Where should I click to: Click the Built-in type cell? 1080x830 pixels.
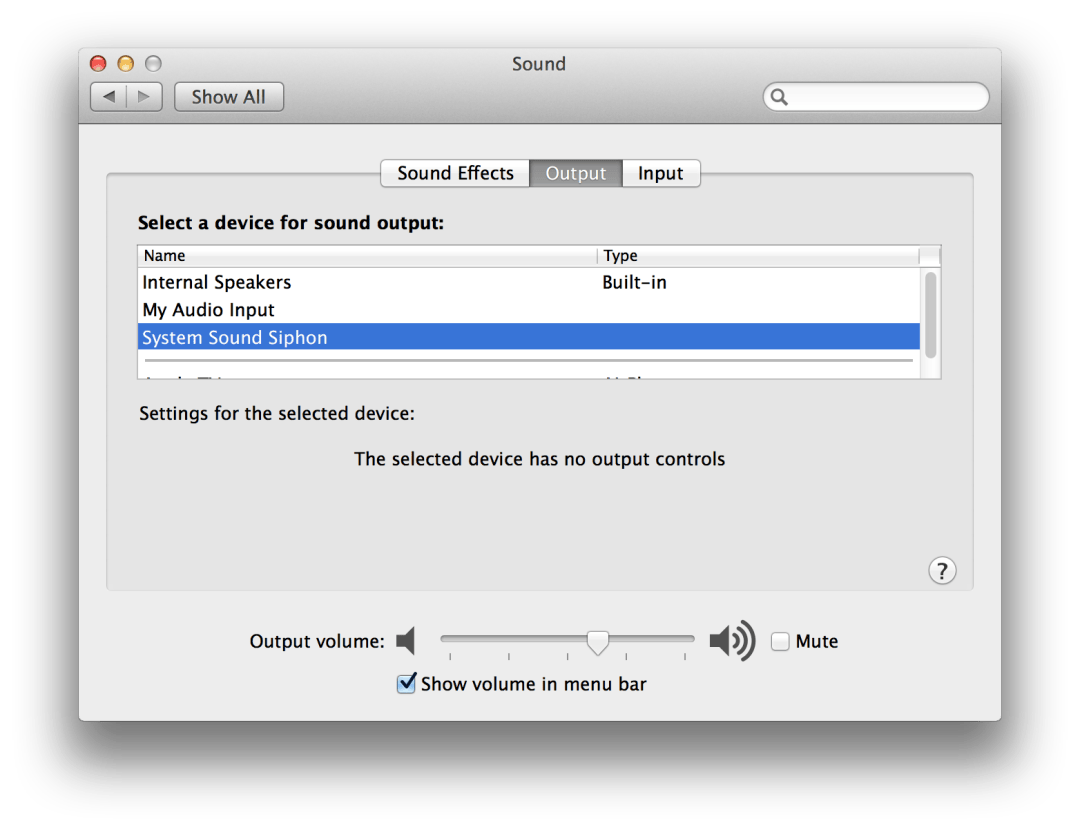pos(634,282)
